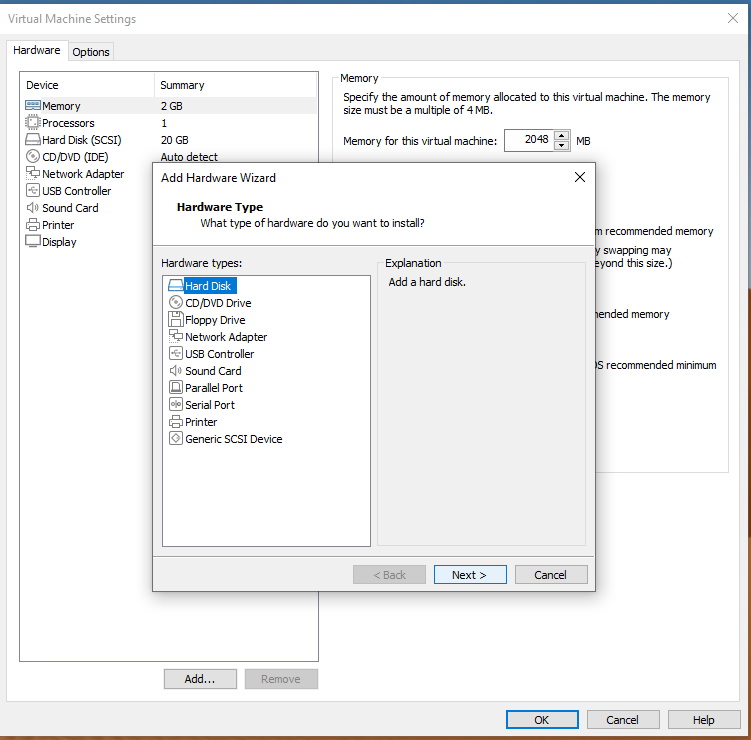The width and height of the screenshot is (751, 740).
Task: Select USB Controller icon in Hardware types
Action: 176,353
